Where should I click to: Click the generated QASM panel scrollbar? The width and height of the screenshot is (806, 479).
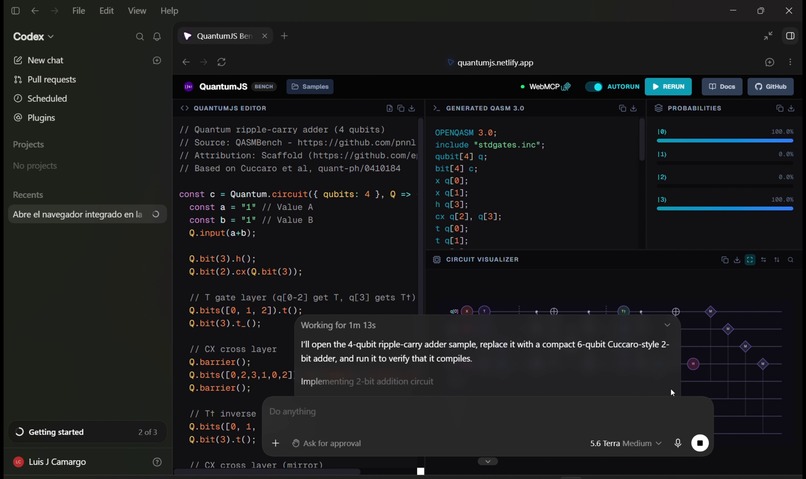642,140
